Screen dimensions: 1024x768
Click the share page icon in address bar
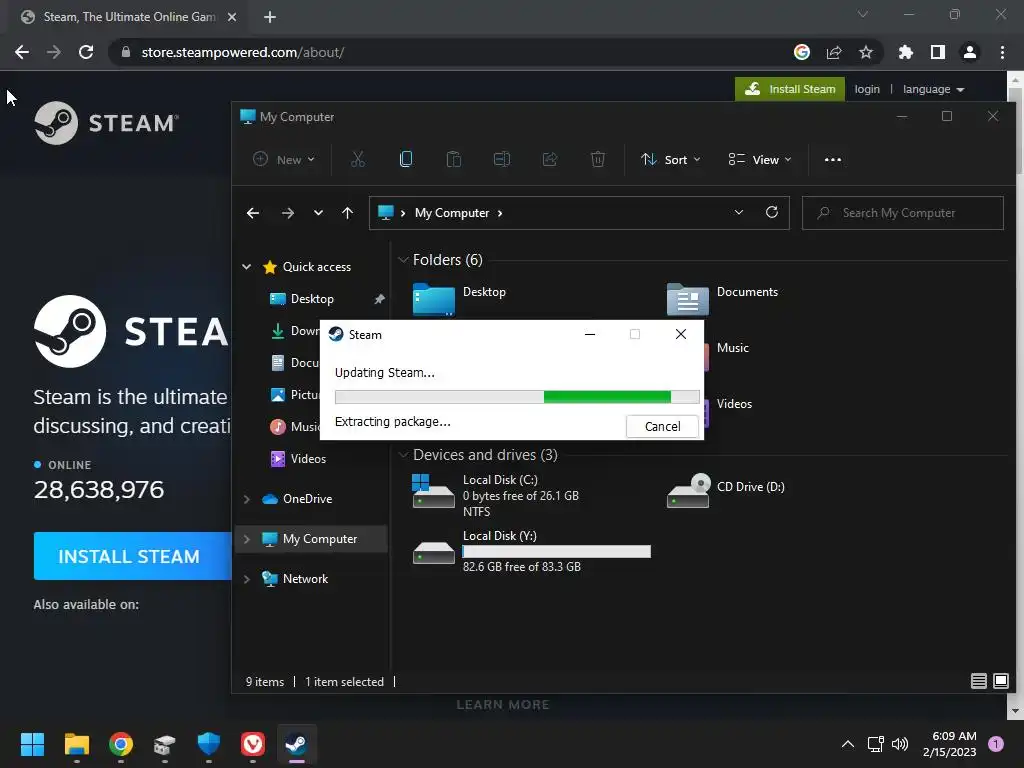click(x=834, y=52)
